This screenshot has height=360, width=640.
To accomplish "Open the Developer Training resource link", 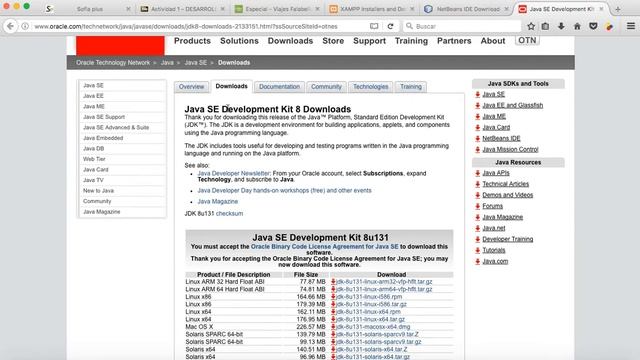I will click(x=508, y=239).
